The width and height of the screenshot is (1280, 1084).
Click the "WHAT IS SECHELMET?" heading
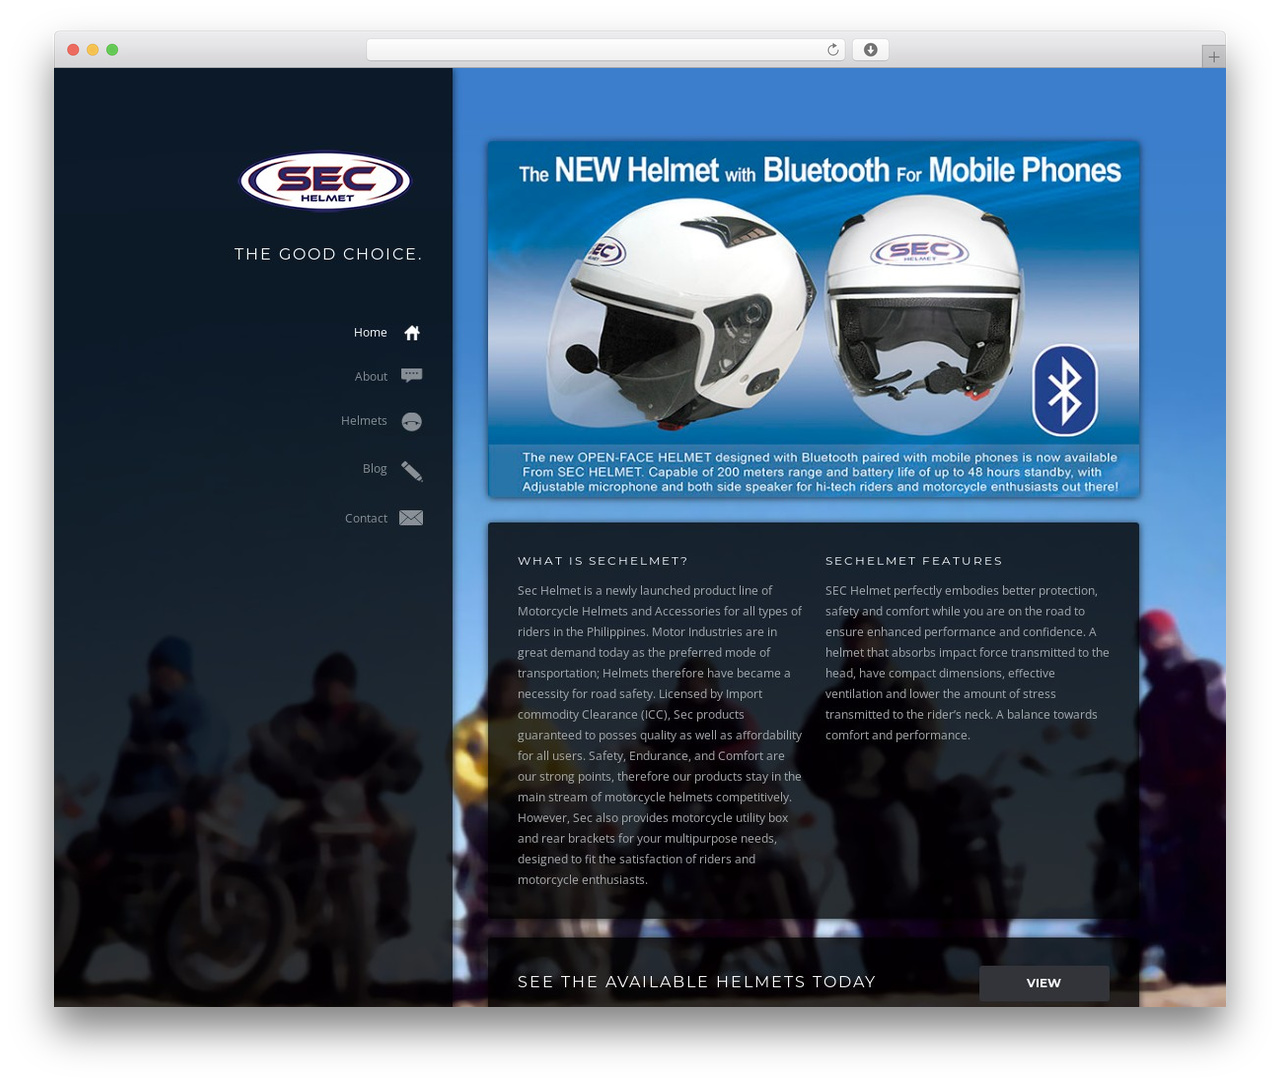[603, 561]
